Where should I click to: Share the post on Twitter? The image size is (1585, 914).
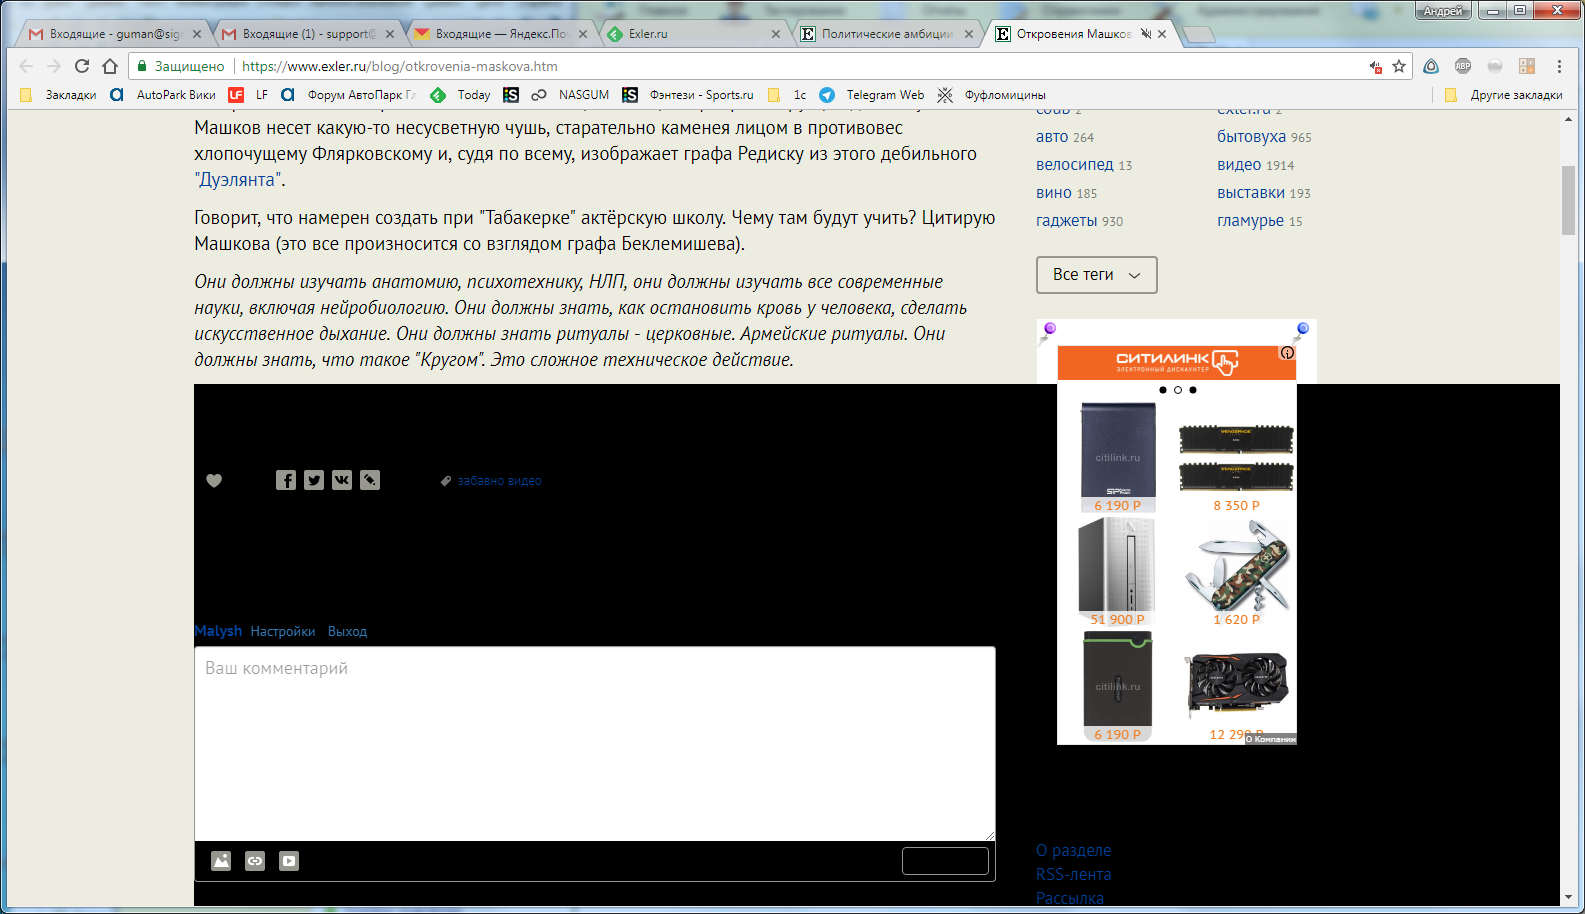click(314, 480)
